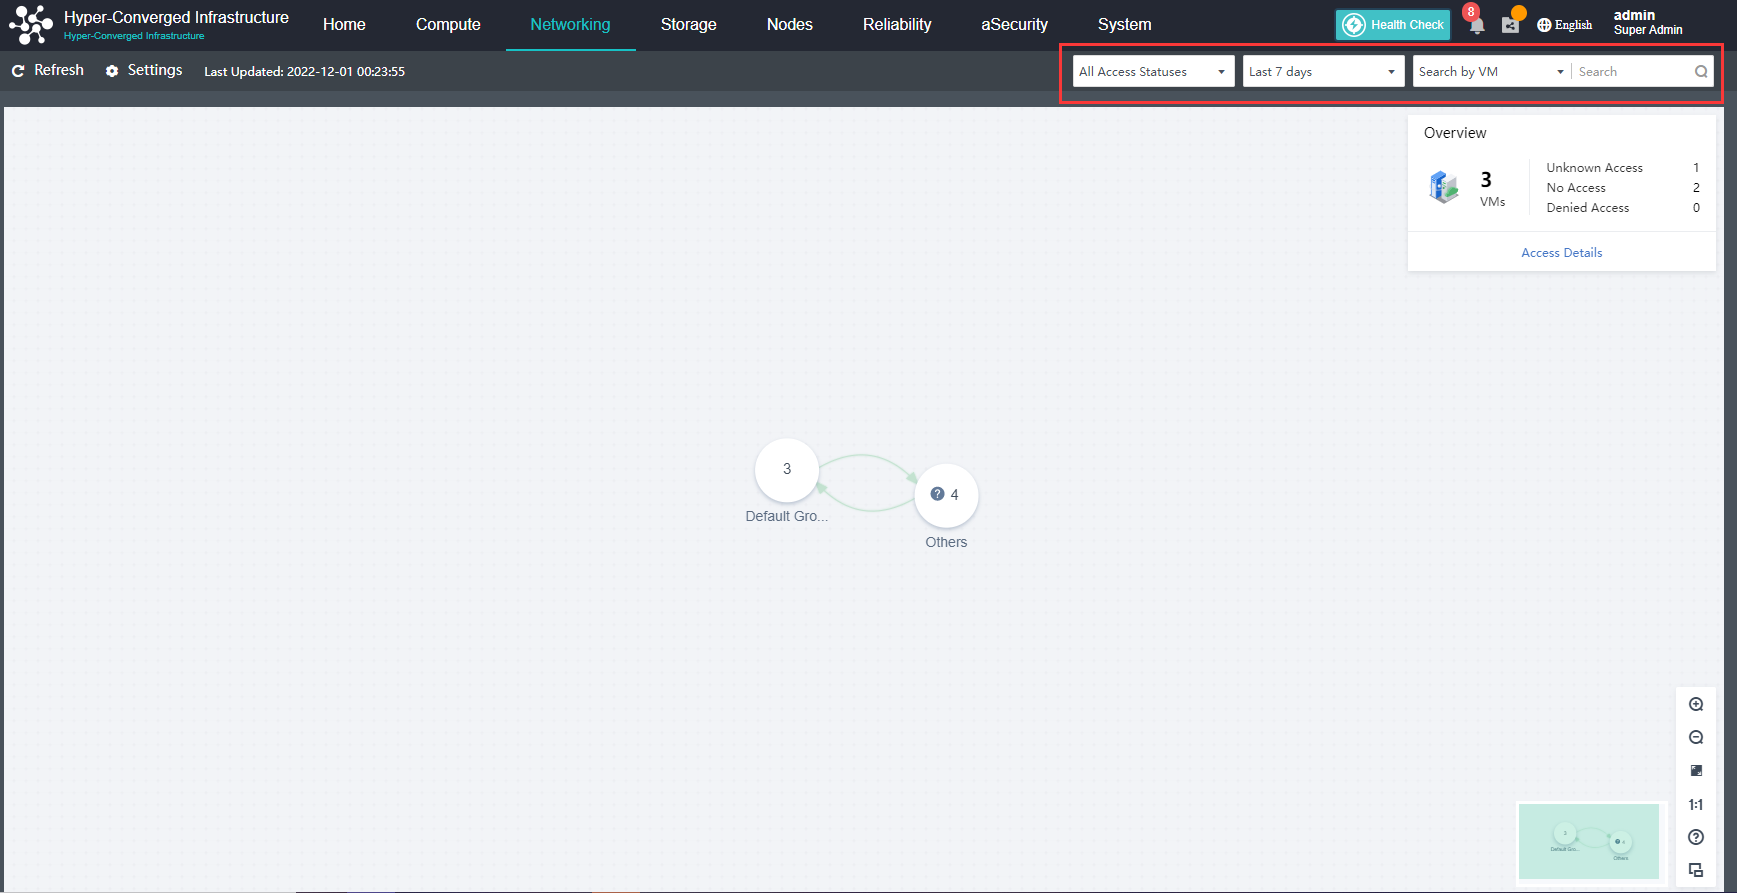Zoom in on the topology map
1737x893 pixels.
(1696, 704)
